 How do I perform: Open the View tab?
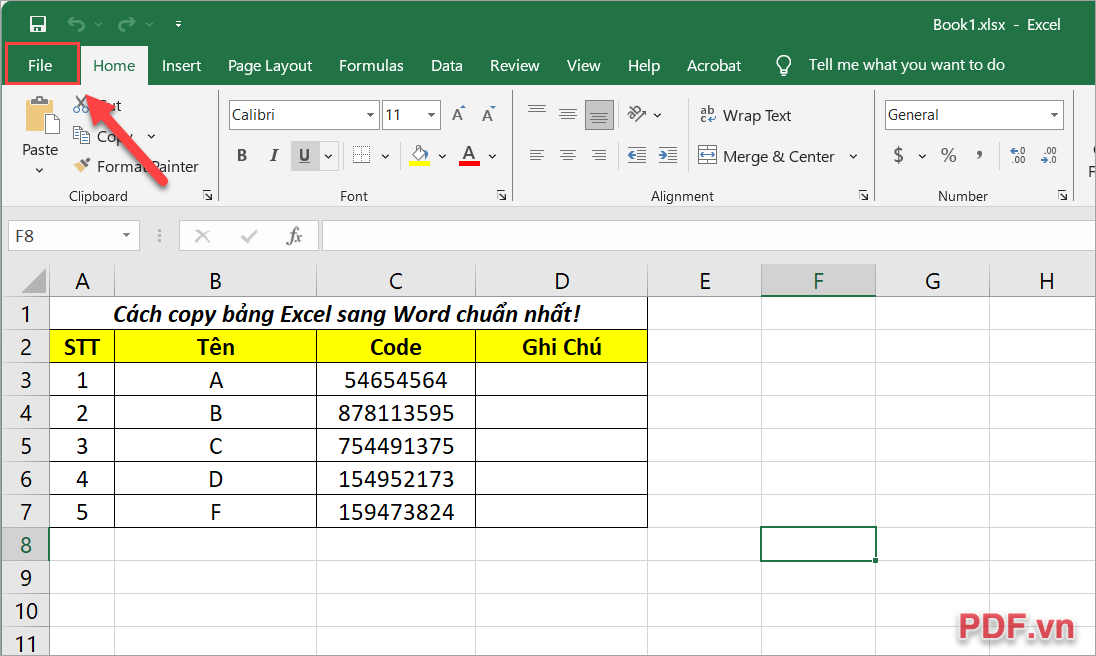coord(583,66)
